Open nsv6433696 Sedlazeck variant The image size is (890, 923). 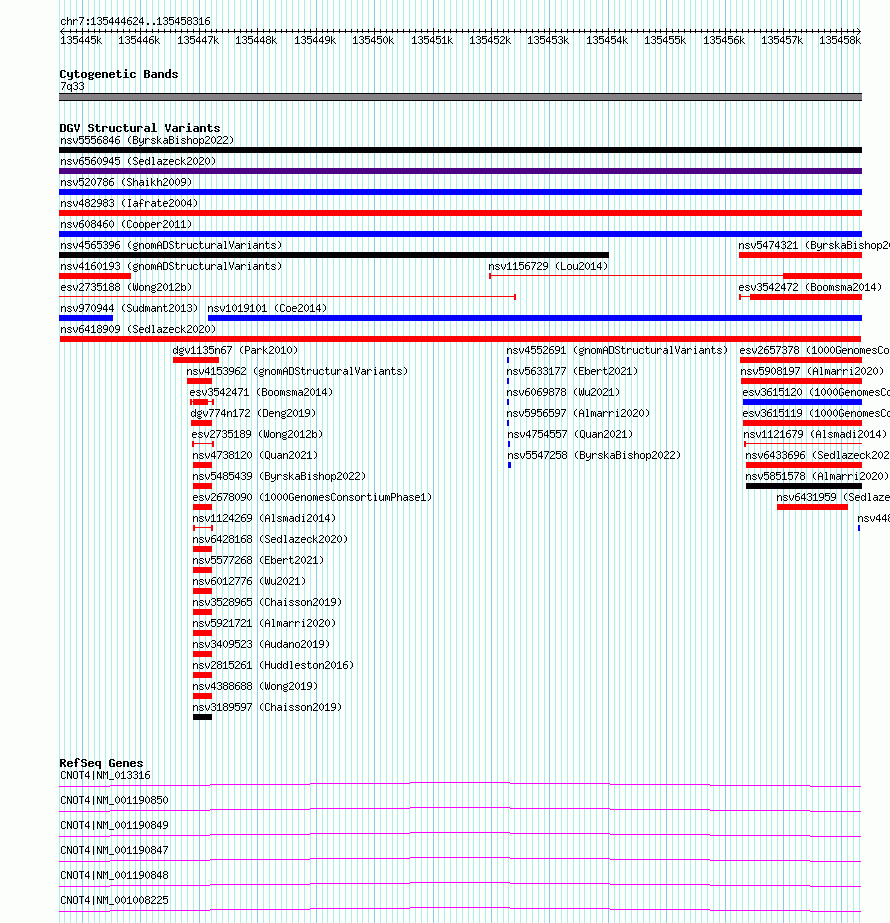pos(818,455)
